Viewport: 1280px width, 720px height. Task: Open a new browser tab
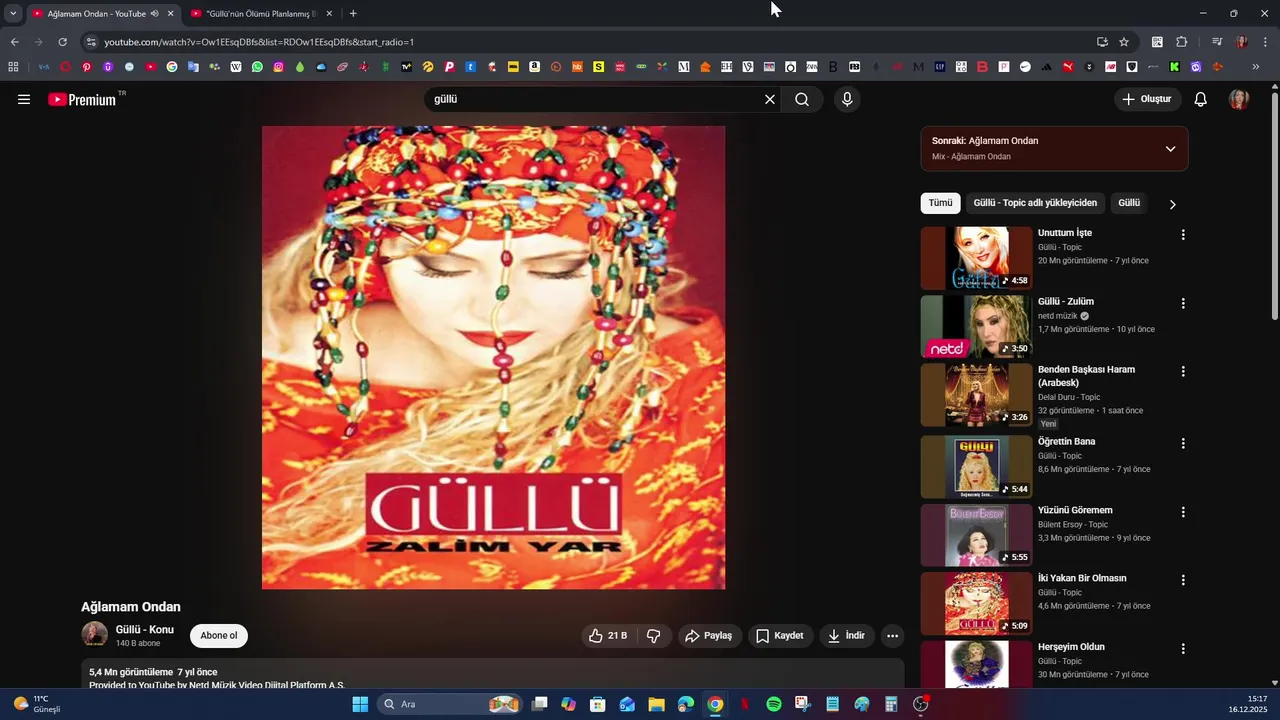[x=353, y=13]
